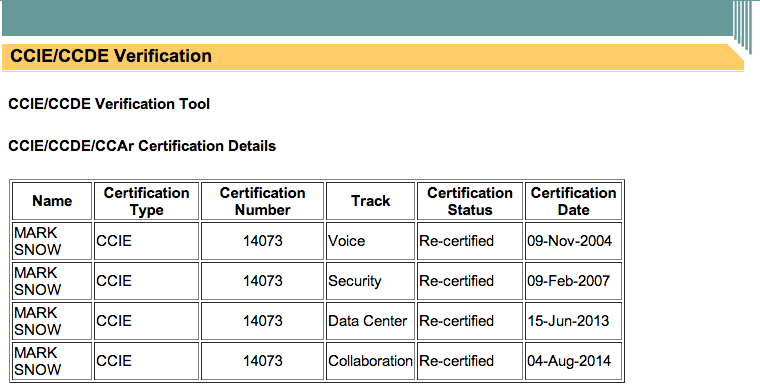Image resolution: width=760 pixels, height=392 pixels.
Task: Click number 14073 in the Collaboration row
Action: (263, 361)
